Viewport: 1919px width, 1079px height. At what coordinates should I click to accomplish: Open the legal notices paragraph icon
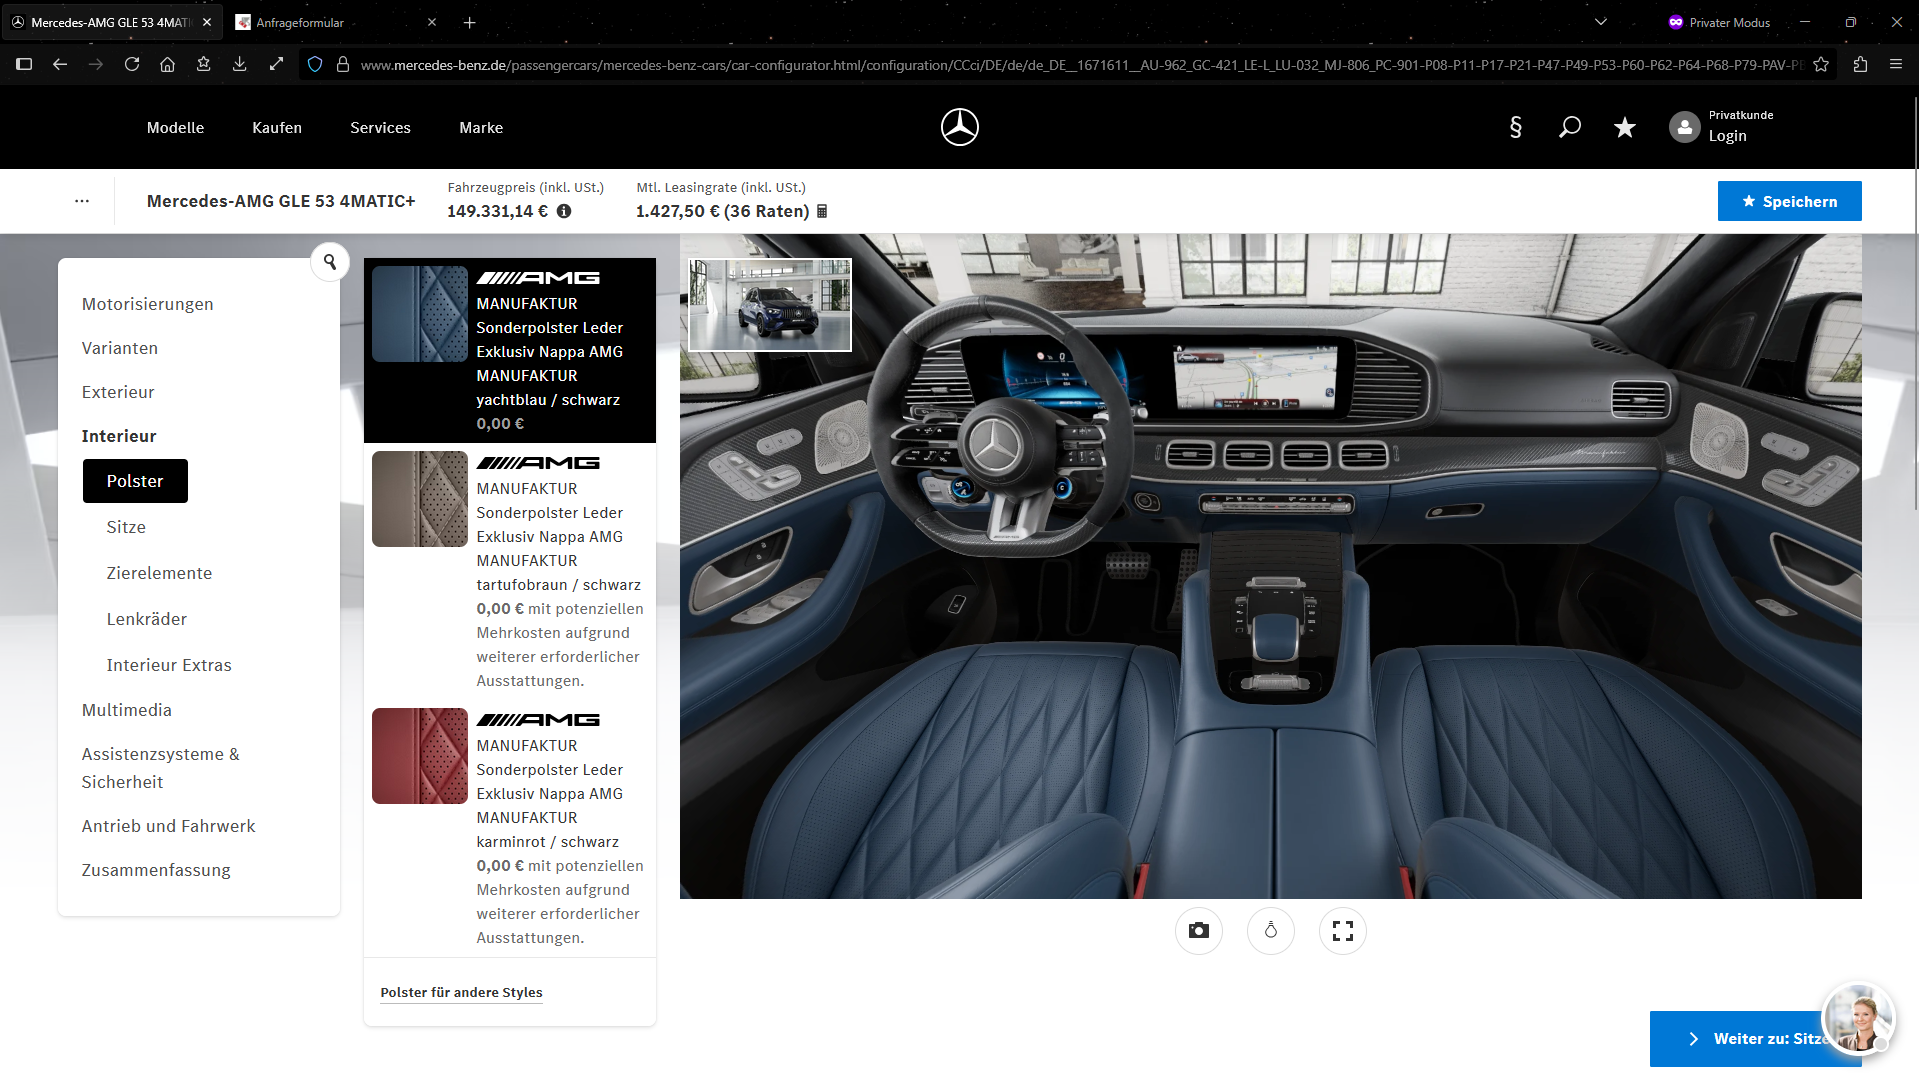(x=1515, y=127)
